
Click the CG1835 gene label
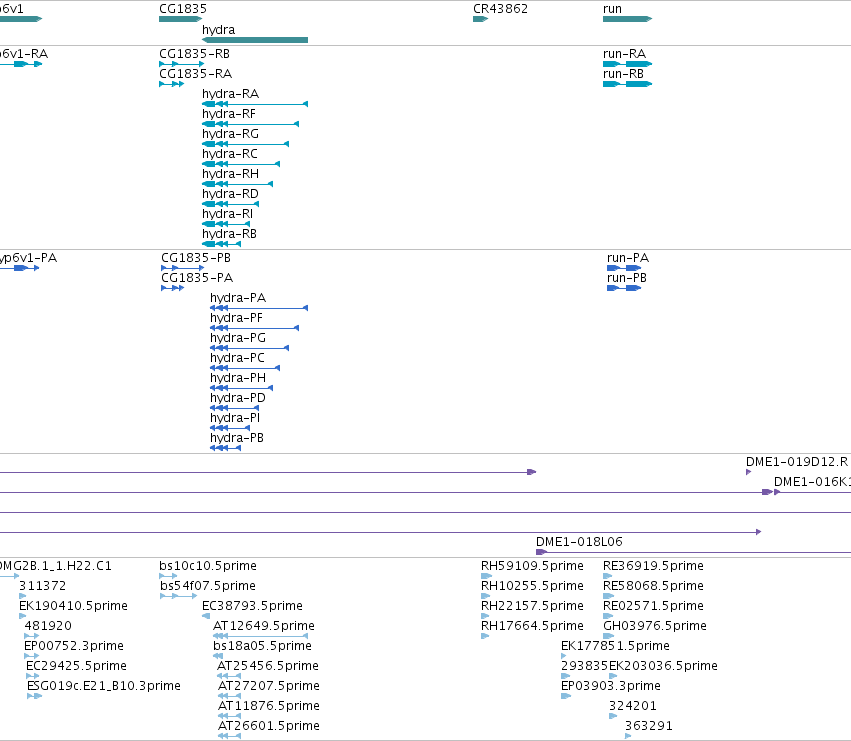tap(183, 9)
